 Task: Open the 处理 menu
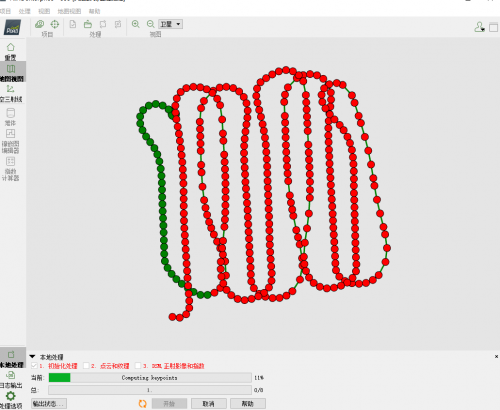25,11
